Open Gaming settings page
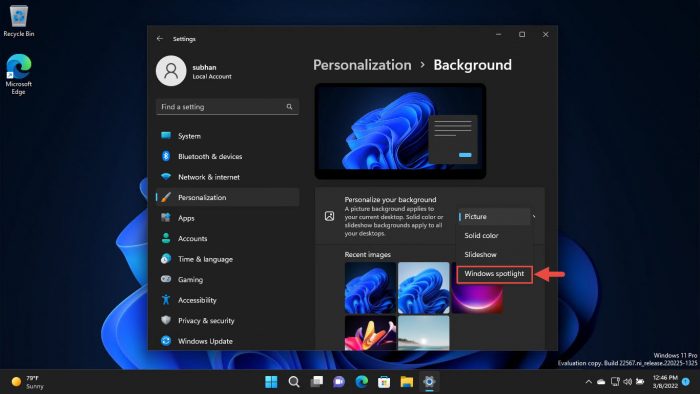This screenshot has width=700, height=394. (x=228, y=279)
